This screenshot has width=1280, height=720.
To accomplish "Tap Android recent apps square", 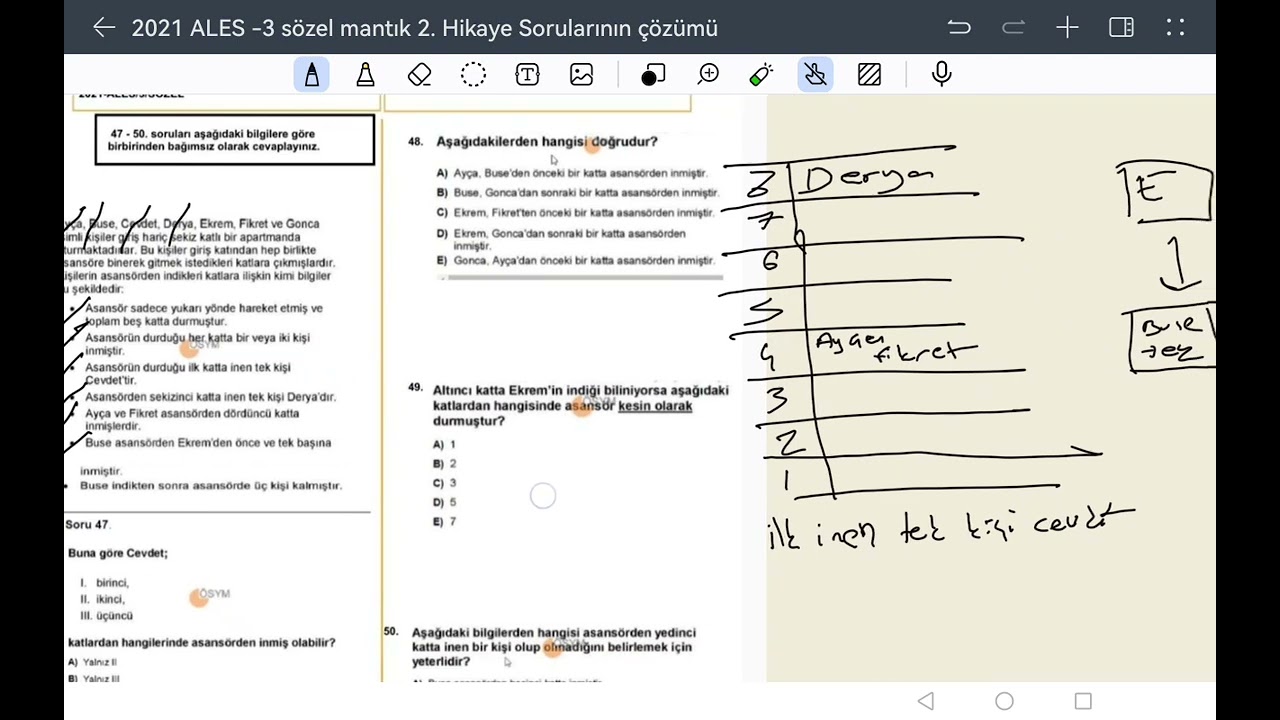I will click(x=1083, y=701).
